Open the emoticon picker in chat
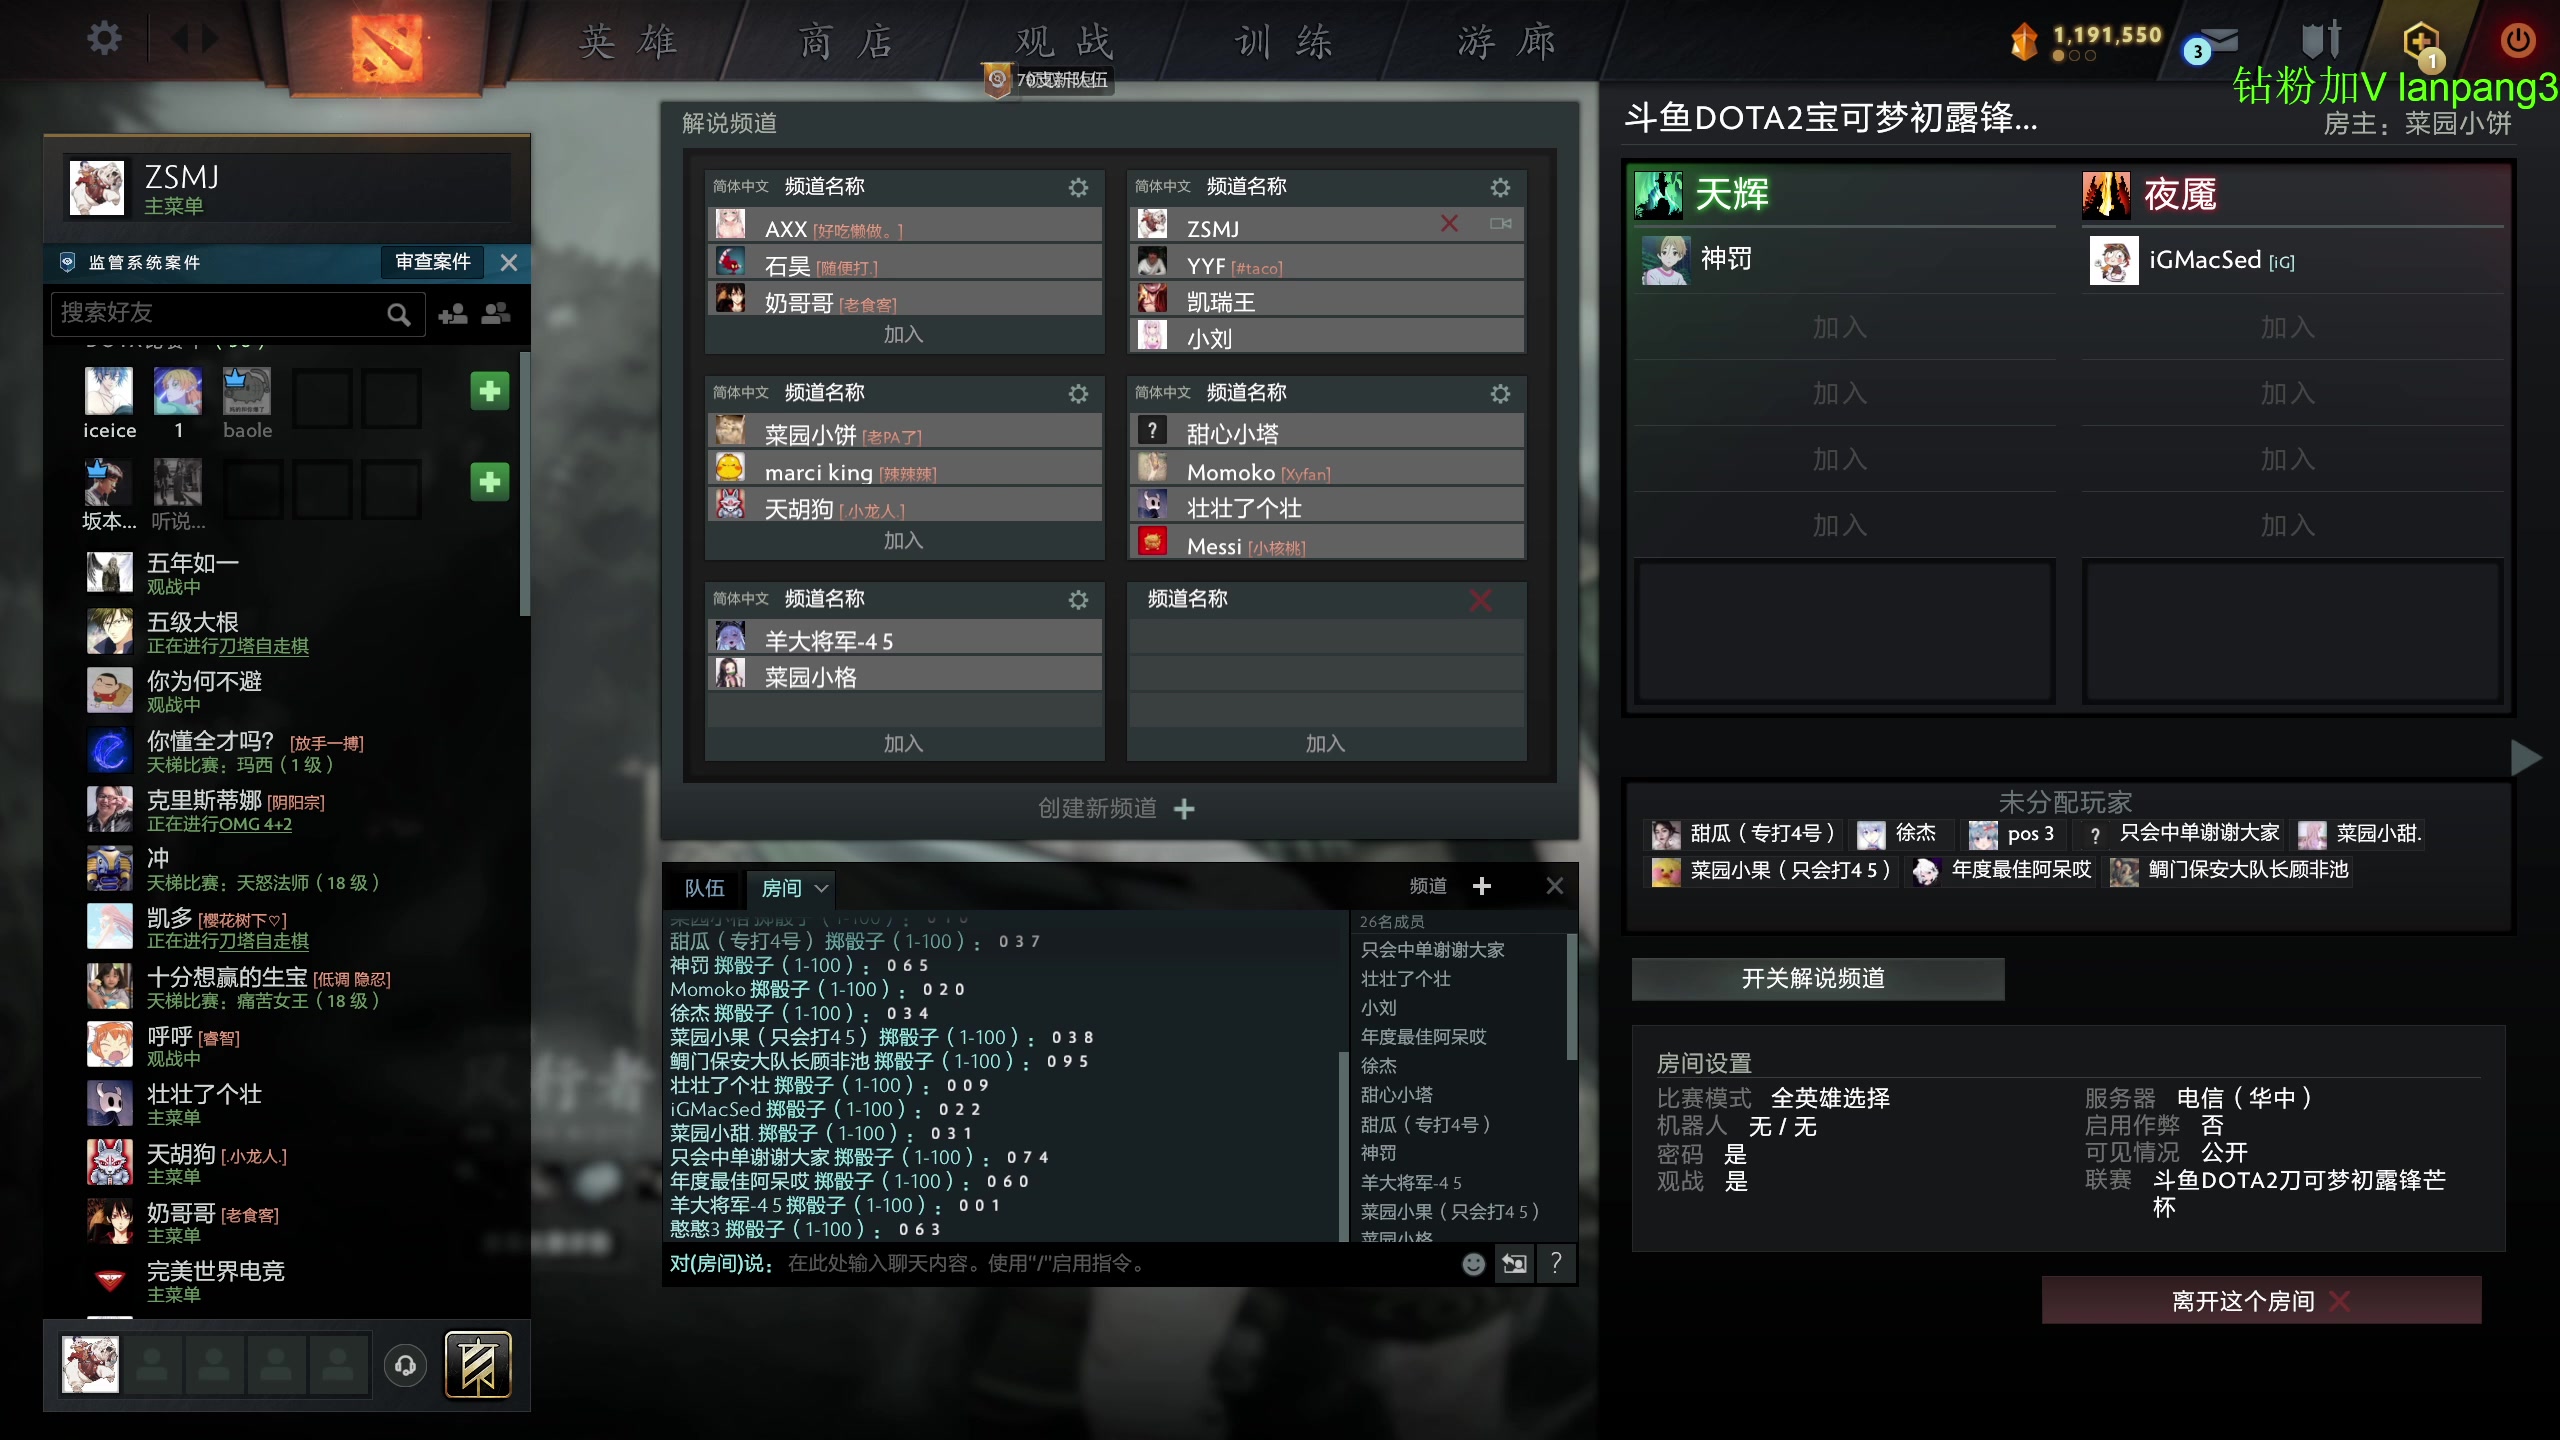 (1473, 1264)
